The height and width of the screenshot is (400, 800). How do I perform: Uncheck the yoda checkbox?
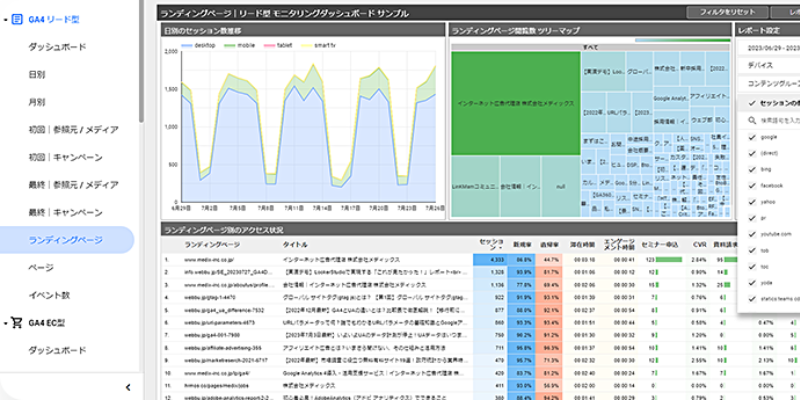click(x=752, y=283)
